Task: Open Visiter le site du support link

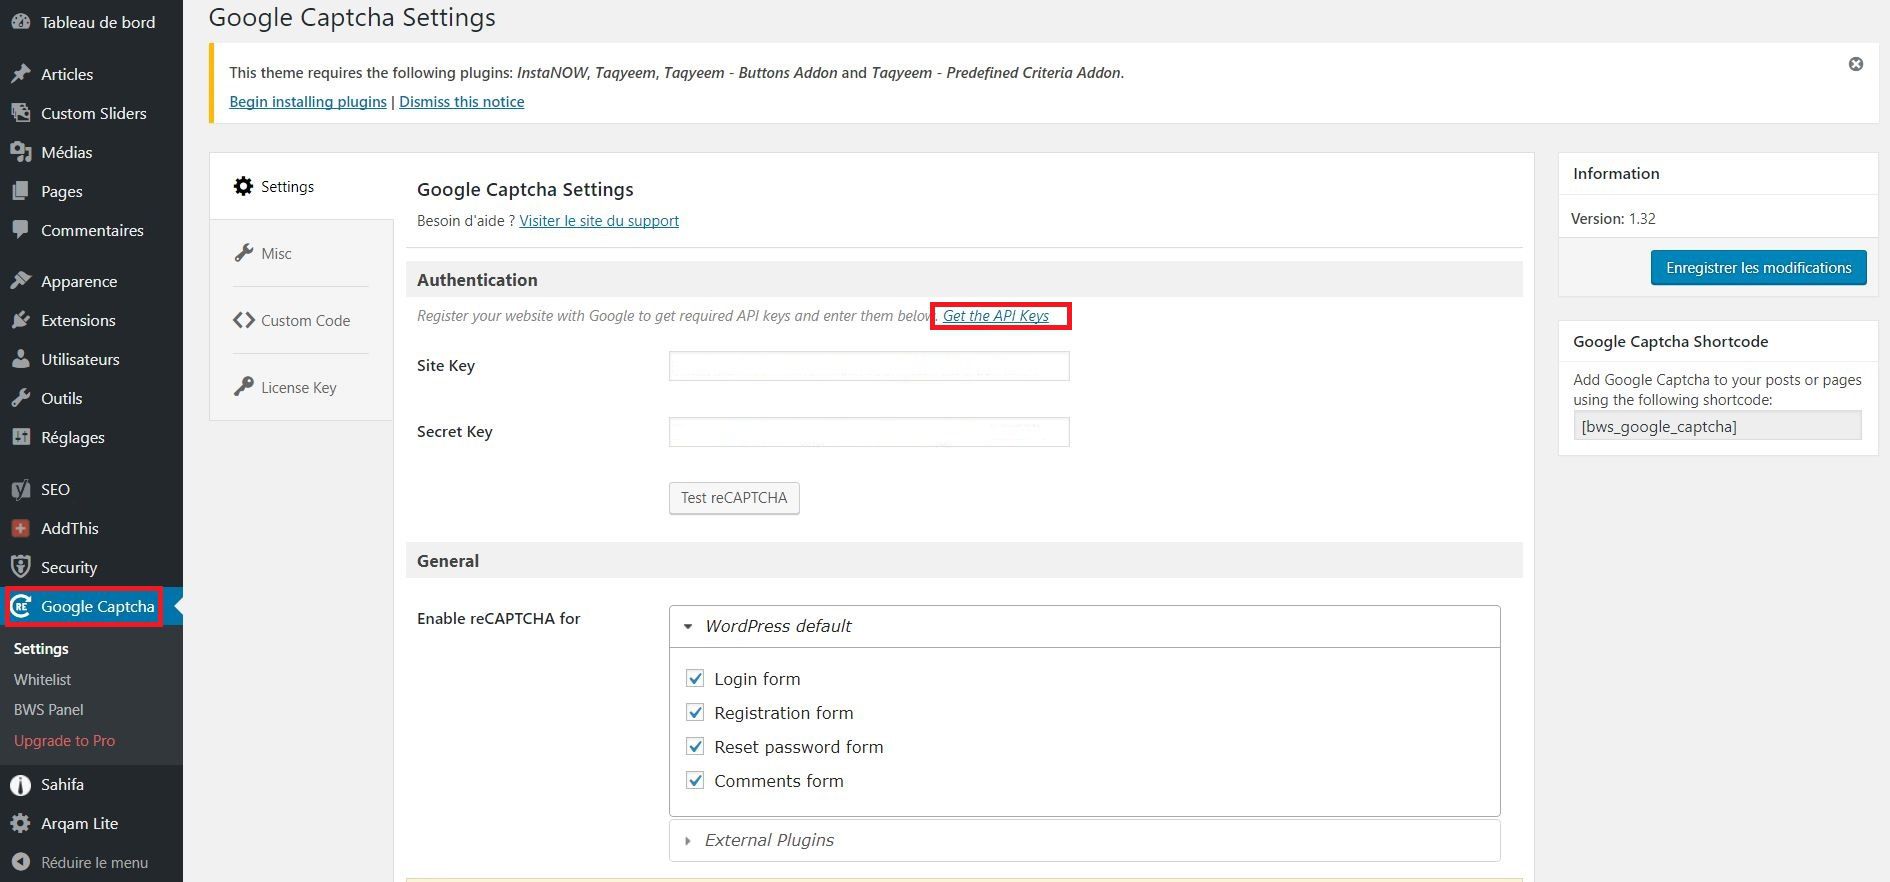Action: (x=599, y=221)
